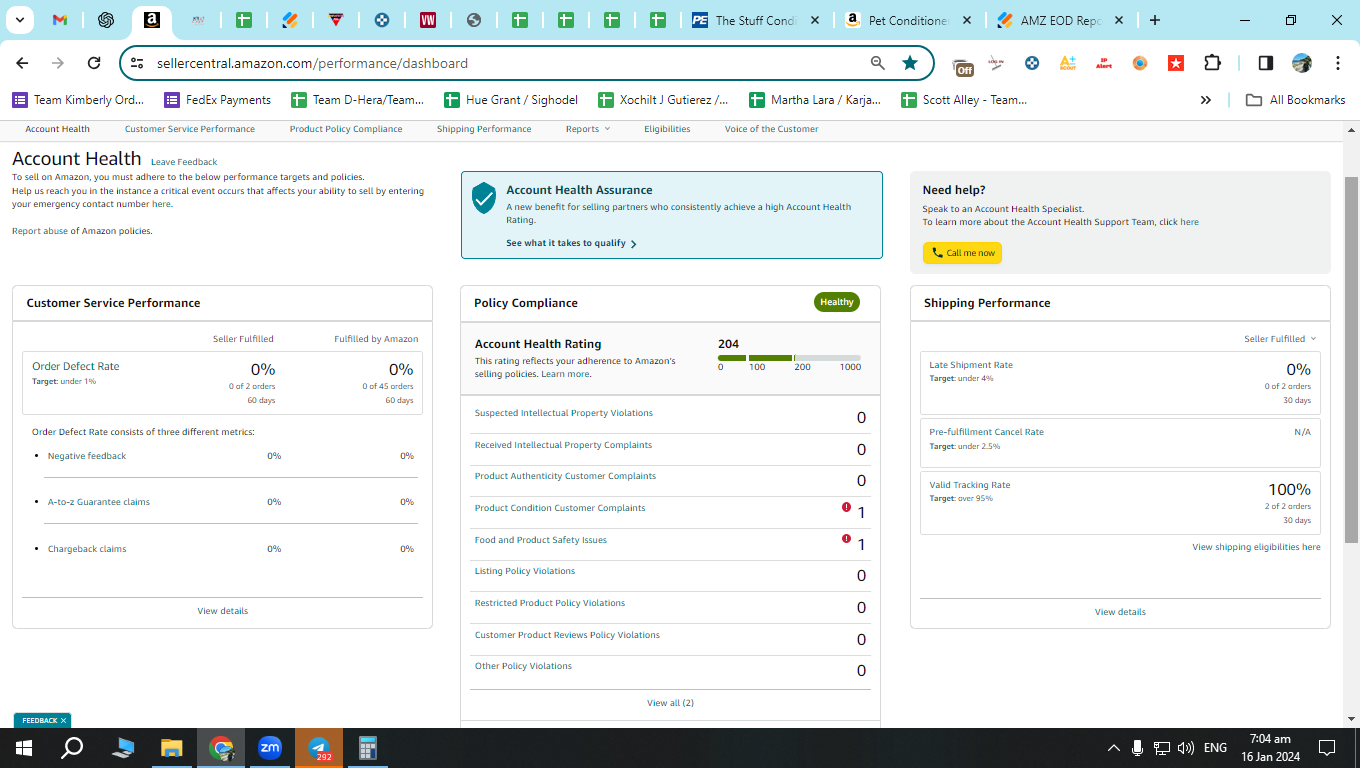Switch to the 'AMZ EOD Rep...' browser tab

pyautogui.click(x=1059, y=20)
